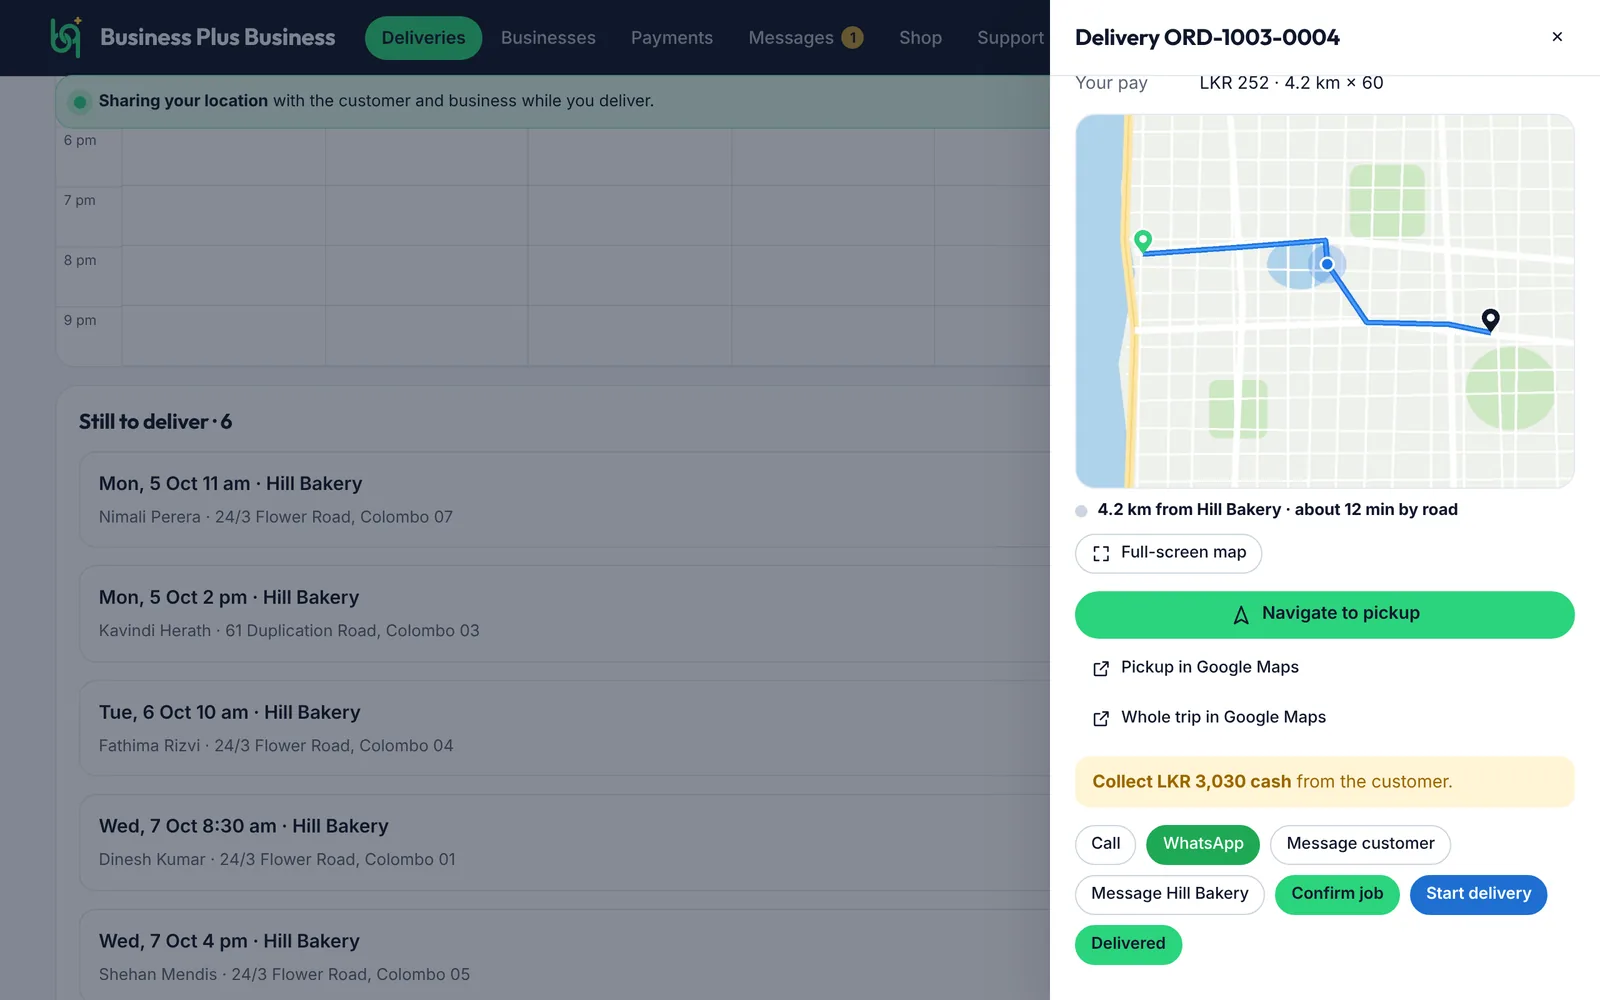Click the Navigate to pickup button
Image resolution: width=1600 pixels, height=1000 pixels.
1324,614
